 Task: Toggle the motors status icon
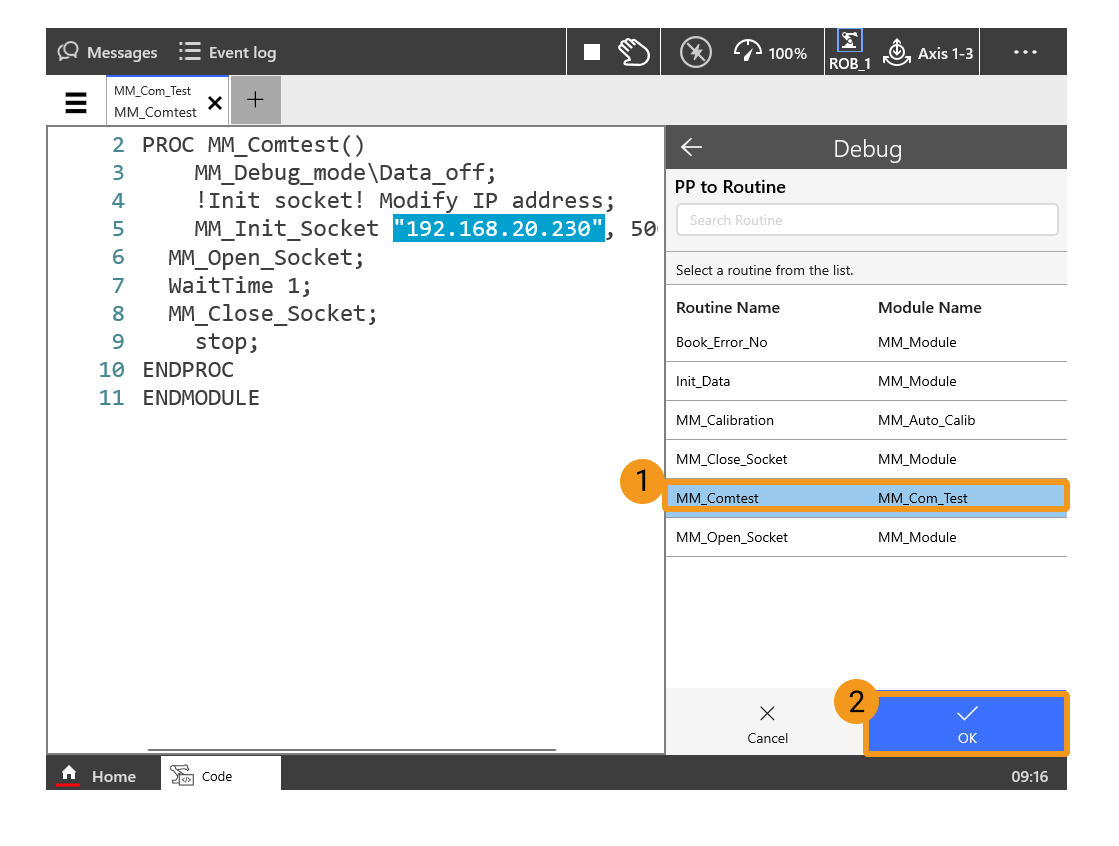pos(695,52)
